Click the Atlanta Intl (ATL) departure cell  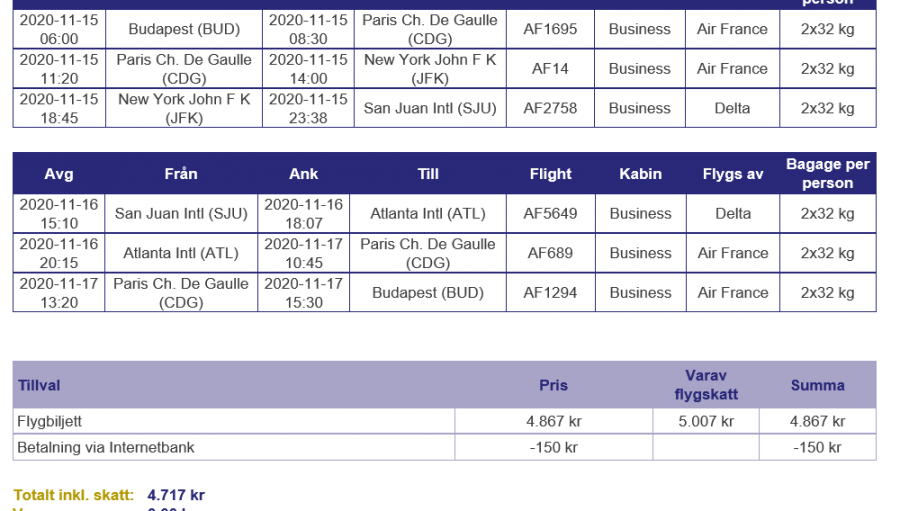coord(181,253)
